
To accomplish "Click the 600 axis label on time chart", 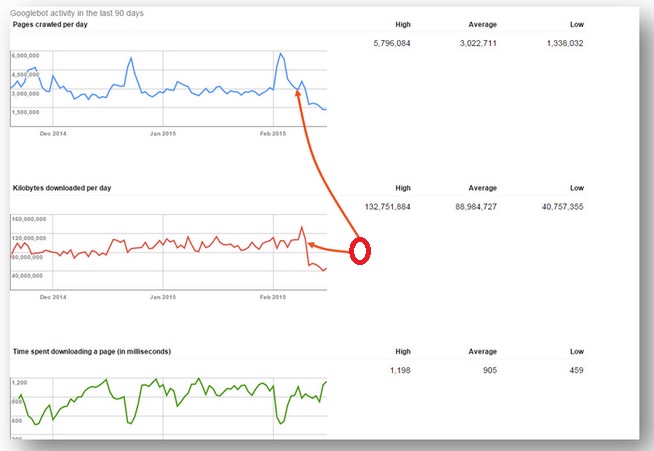I will pos(17,421).
